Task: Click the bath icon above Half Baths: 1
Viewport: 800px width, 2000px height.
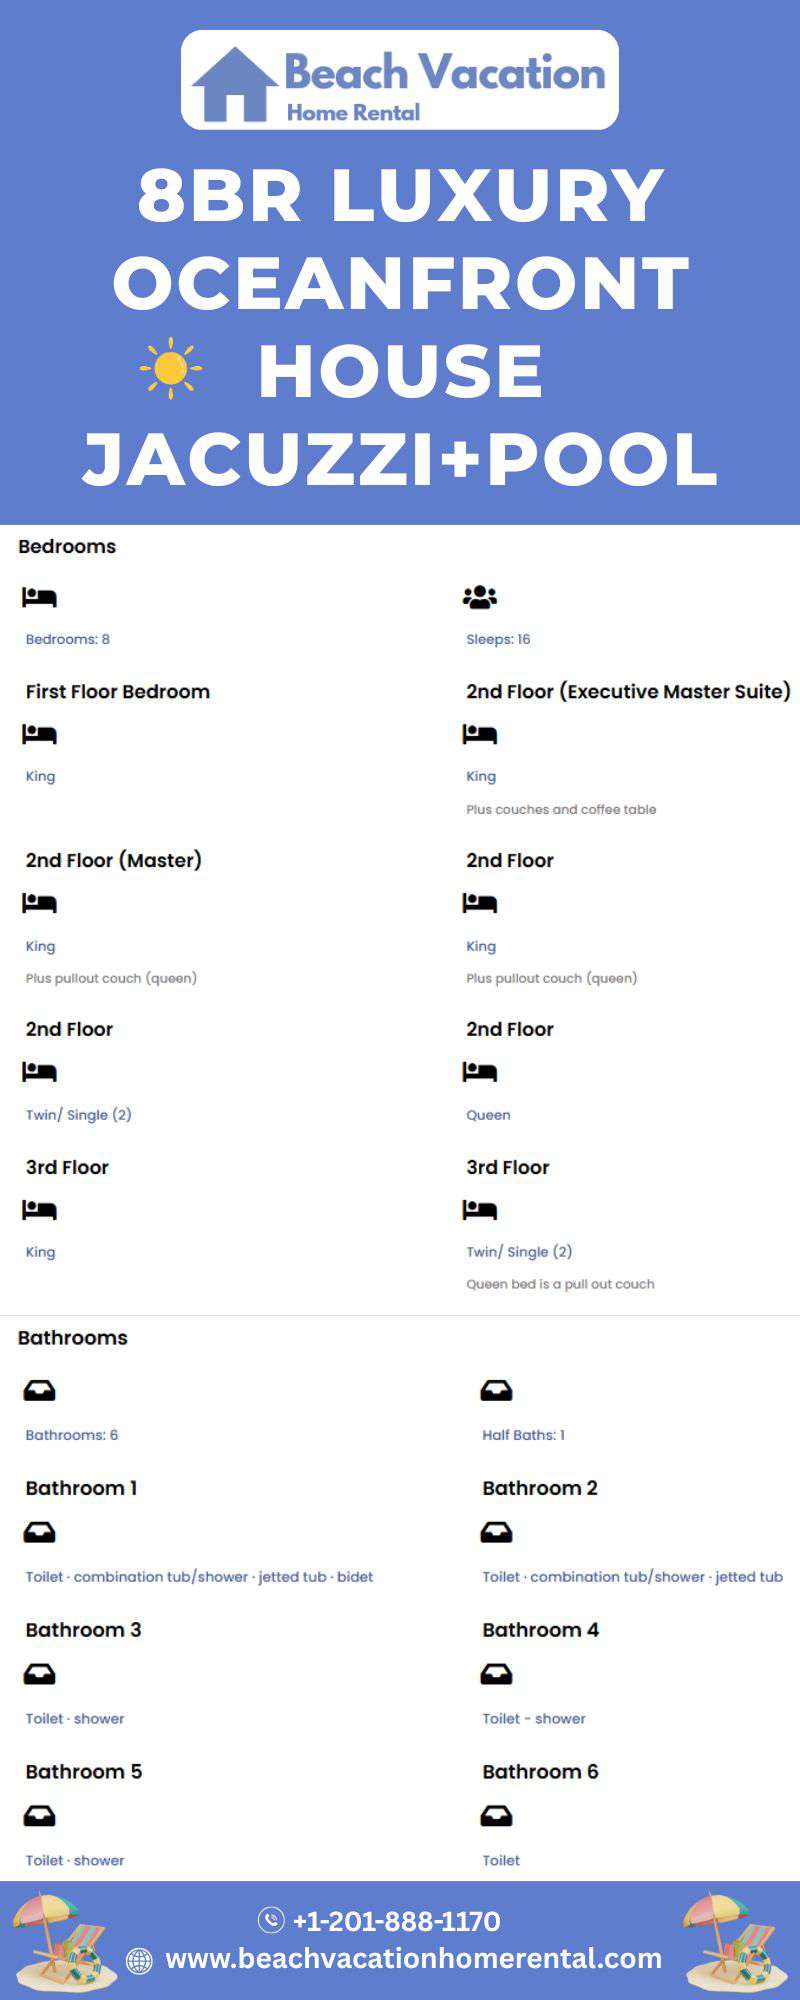Action: pyautogui.click(x=496, y=1390)
